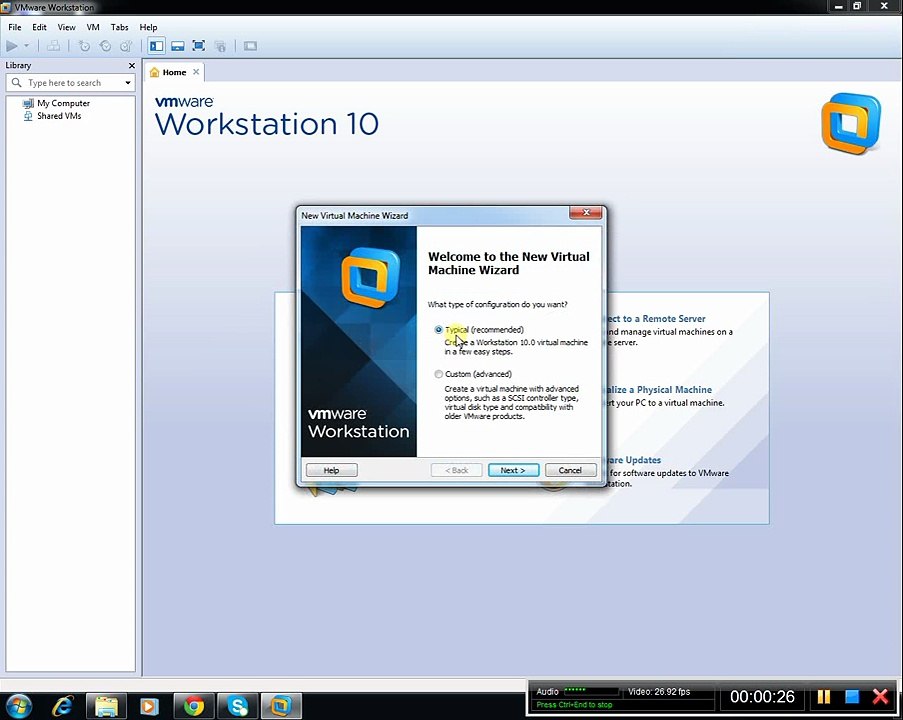This screenshot has width=903, height=720.
Task: Click the console view toolbar icon
Action: [250, 46]
